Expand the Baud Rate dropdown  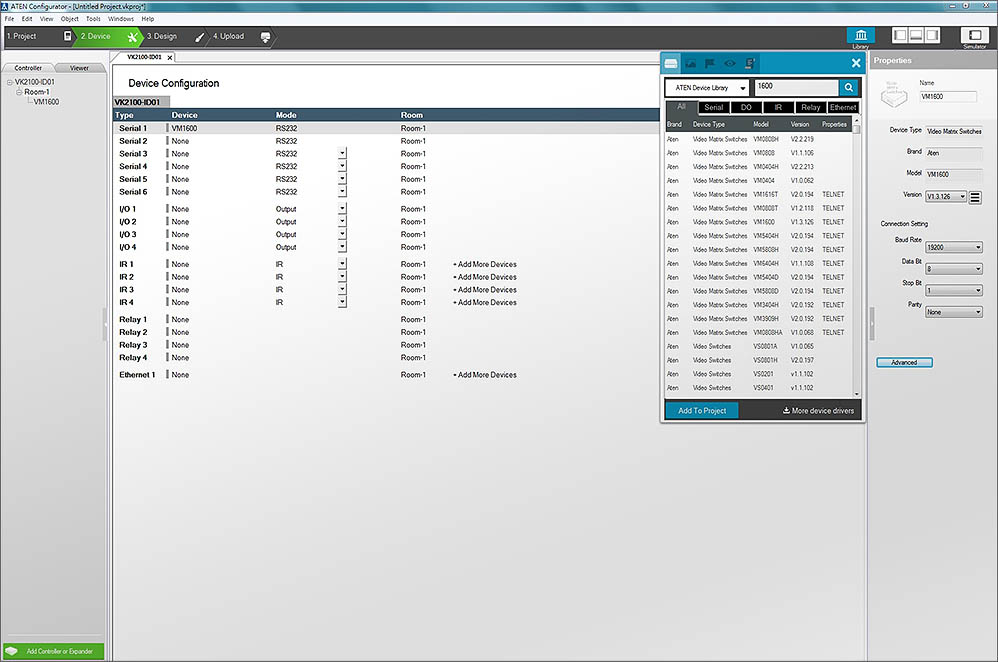[x=953, y=247]
